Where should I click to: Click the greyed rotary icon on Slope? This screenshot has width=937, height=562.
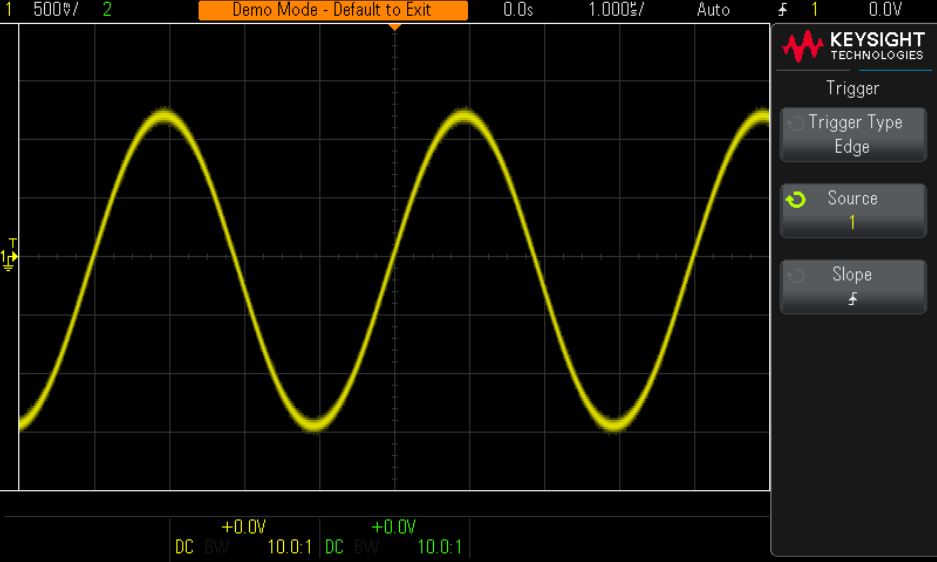[796, 276]
